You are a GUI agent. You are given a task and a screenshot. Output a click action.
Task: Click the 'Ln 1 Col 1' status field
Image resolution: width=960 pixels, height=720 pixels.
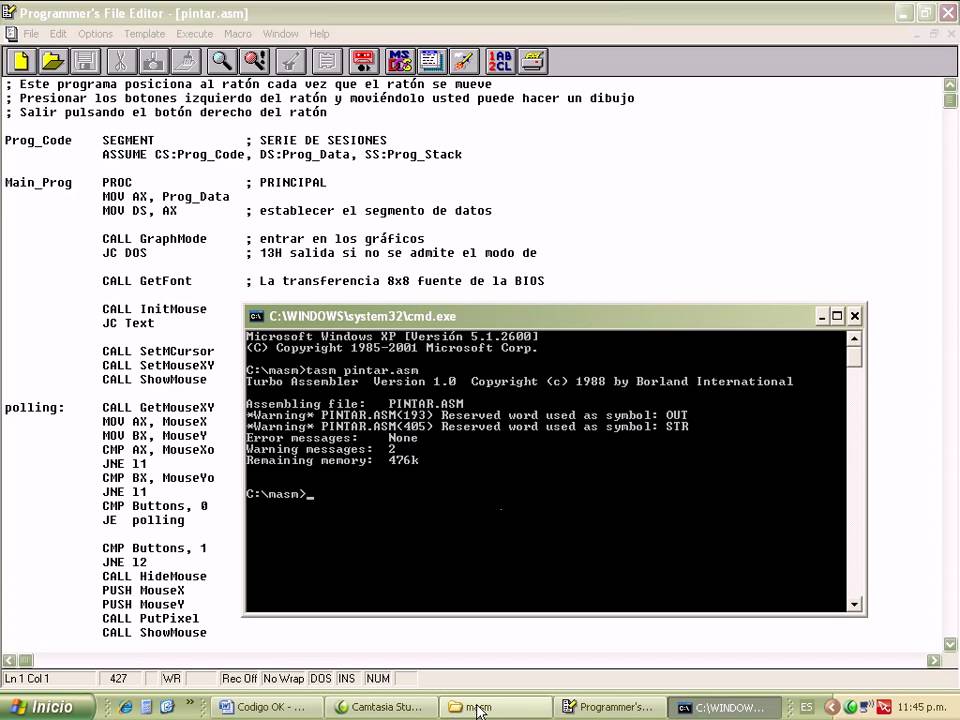click(x=49, y=678)
